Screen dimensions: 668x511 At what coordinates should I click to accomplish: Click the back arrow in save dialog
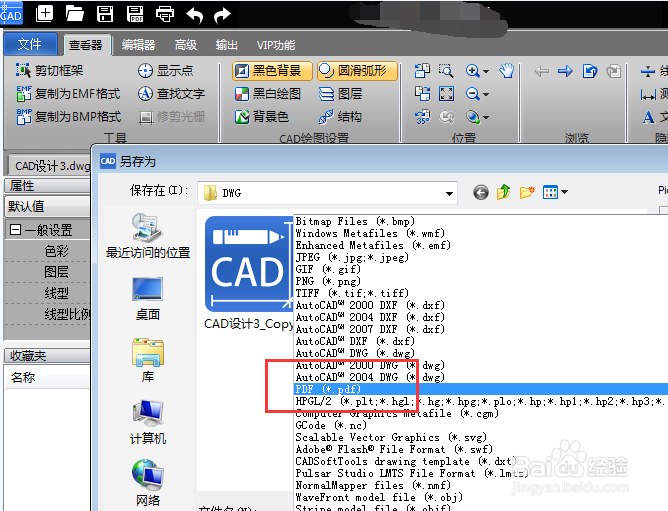(481, 193)
